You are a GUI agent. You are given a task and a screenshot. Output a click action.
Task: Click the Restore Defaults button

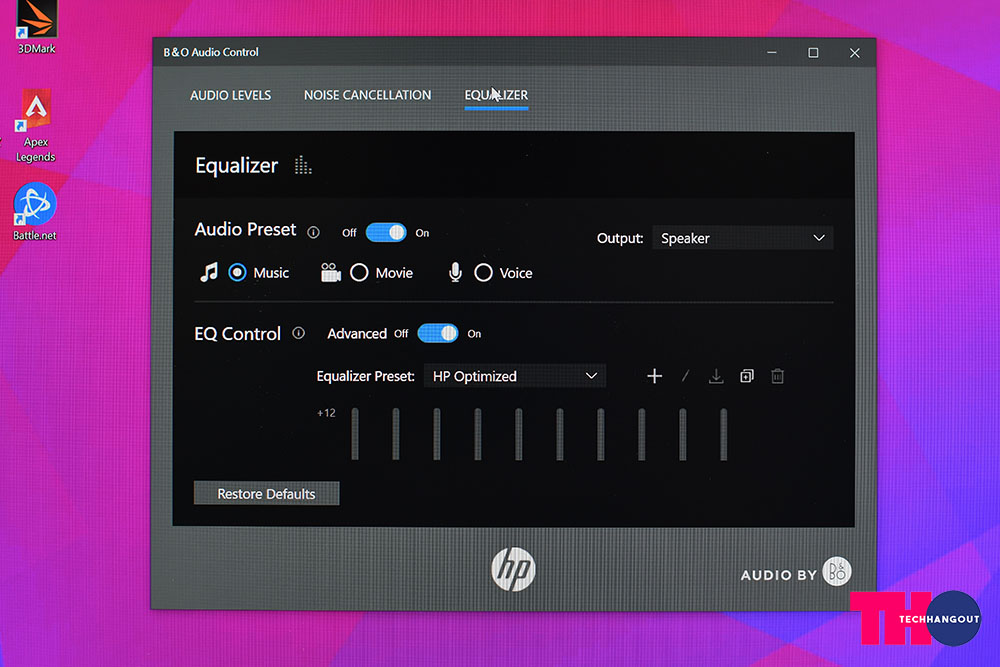pyautogui.click(x=267, y=494)
